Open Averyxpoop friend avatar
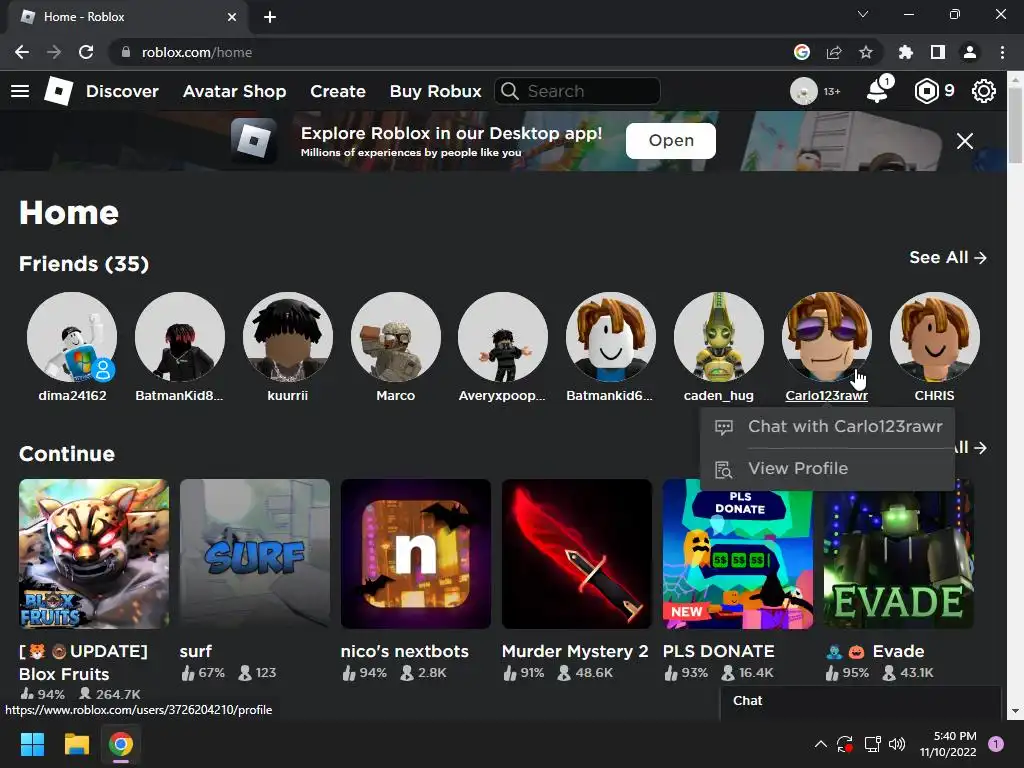Viewport: 1024px width, 768px height. point(503,337)
